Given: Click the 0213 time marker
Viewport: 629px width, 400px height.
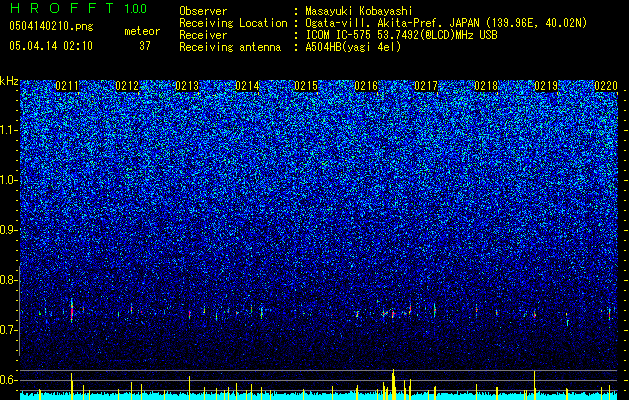Looking at the screenshot, I should tap(187, 86).
